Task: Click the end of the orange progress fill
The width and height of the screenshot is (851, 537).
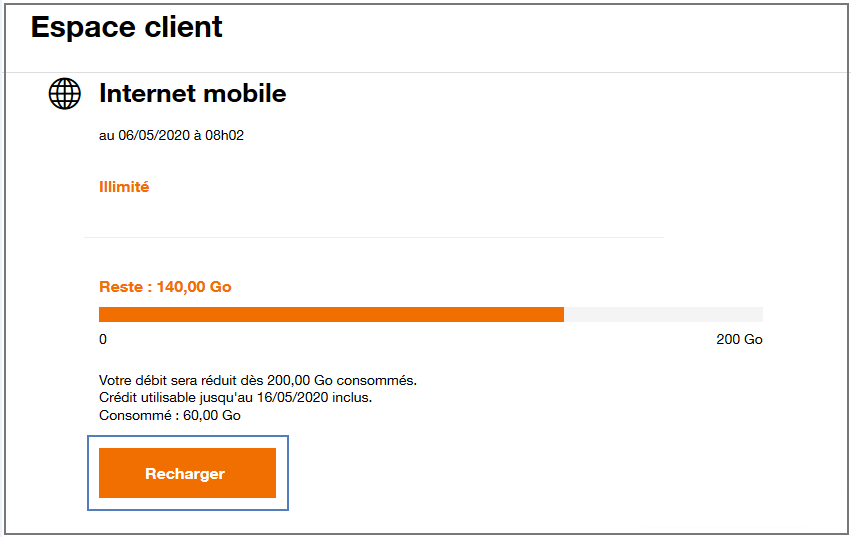Action: click(562, 314)
